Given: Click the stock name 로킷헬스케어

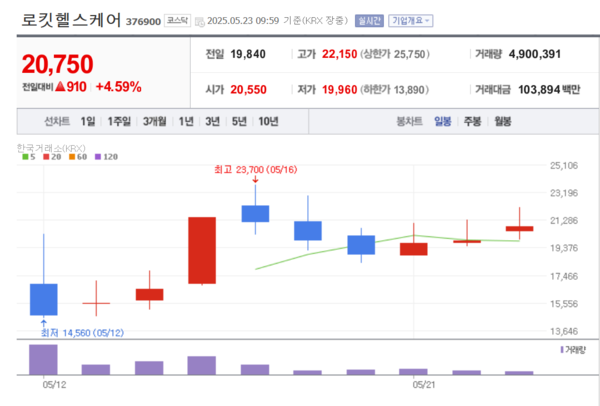Looking at the screenshot, I should (x=71, y=20).
